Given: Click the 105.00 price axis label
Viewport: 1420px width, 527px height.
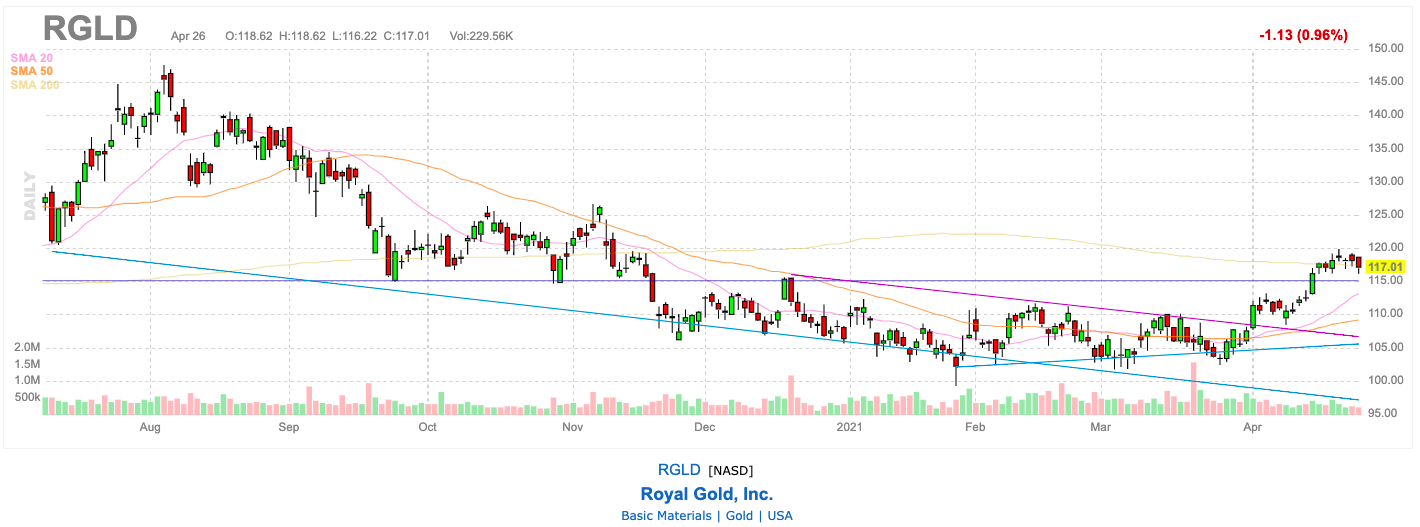Looking at the screenshot, I should tap(1385, 347).
